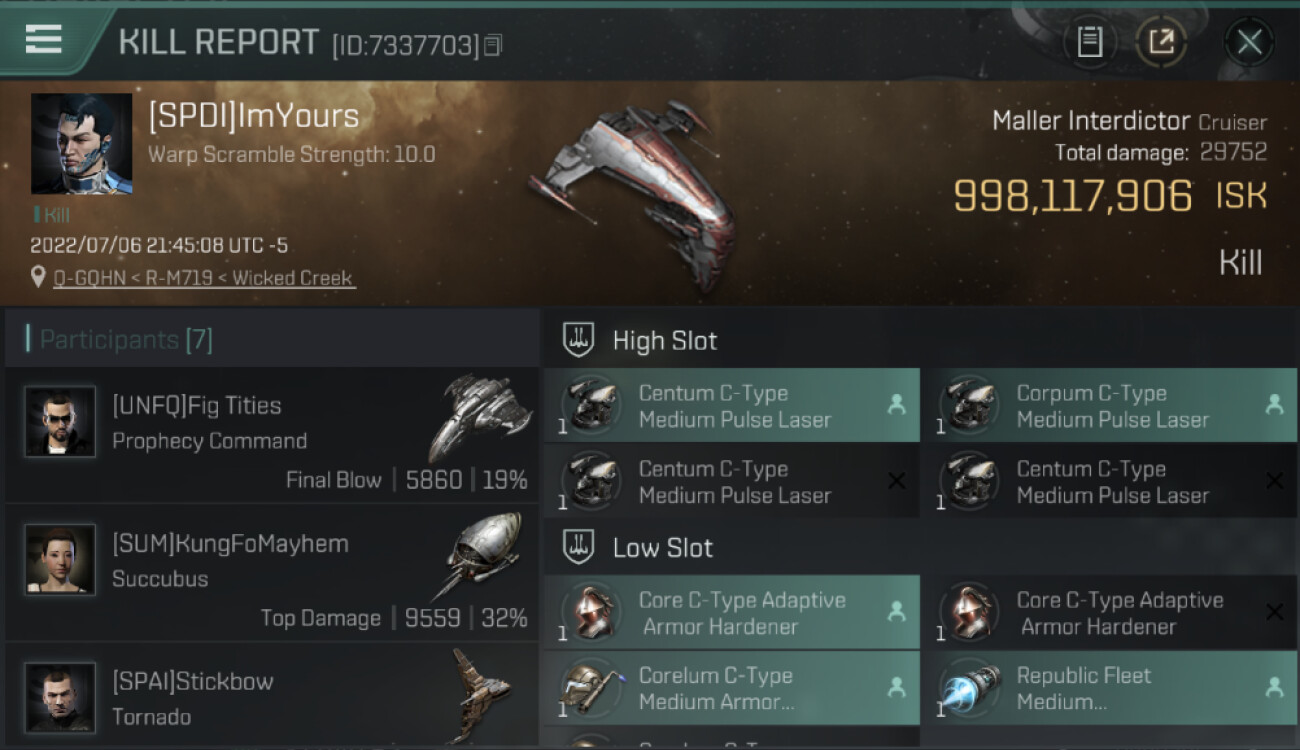
Task: Open Fig Tities character portrait
Action: (60, 422)
